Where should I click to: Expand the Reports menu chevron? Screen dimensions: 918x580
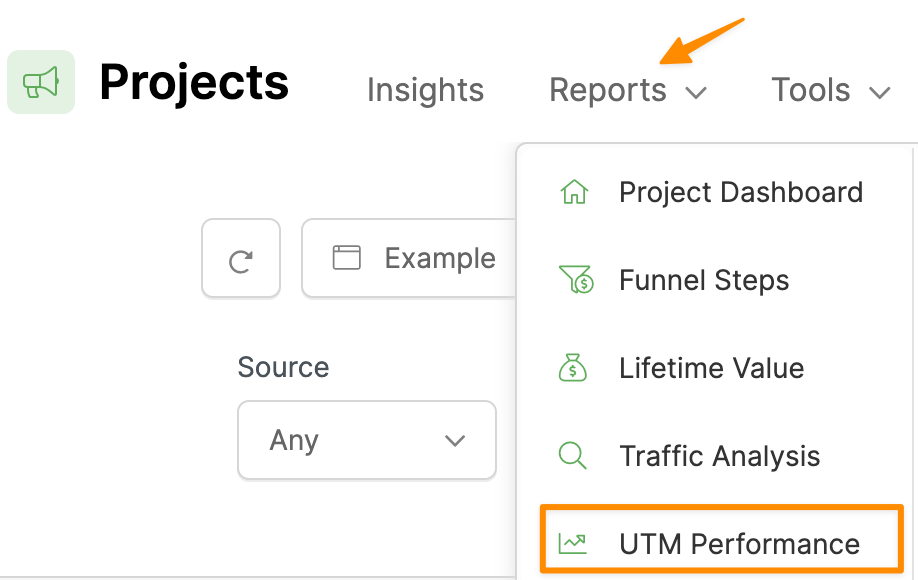pyautogui.click(x=696, y=93)
